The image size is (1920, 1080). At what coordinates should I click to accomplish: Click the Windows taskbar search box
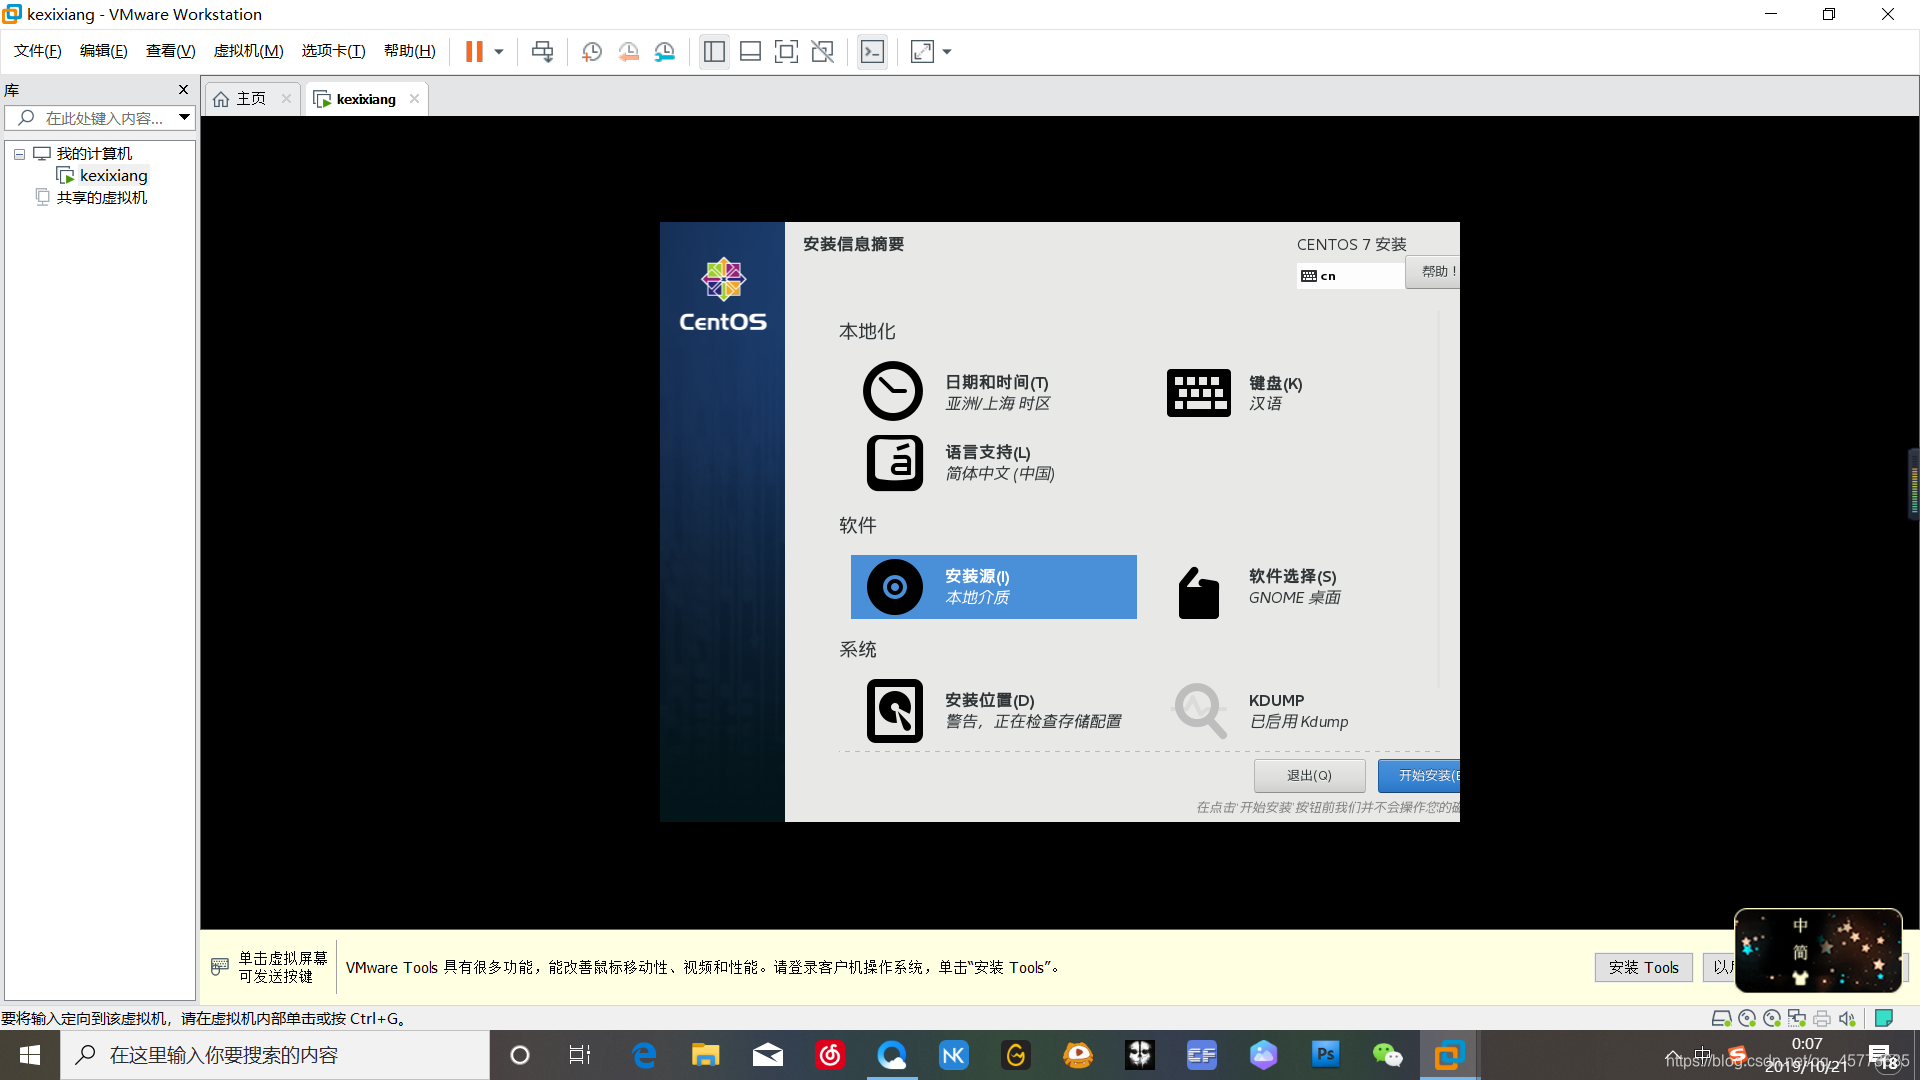click(x=275, y=1055)
